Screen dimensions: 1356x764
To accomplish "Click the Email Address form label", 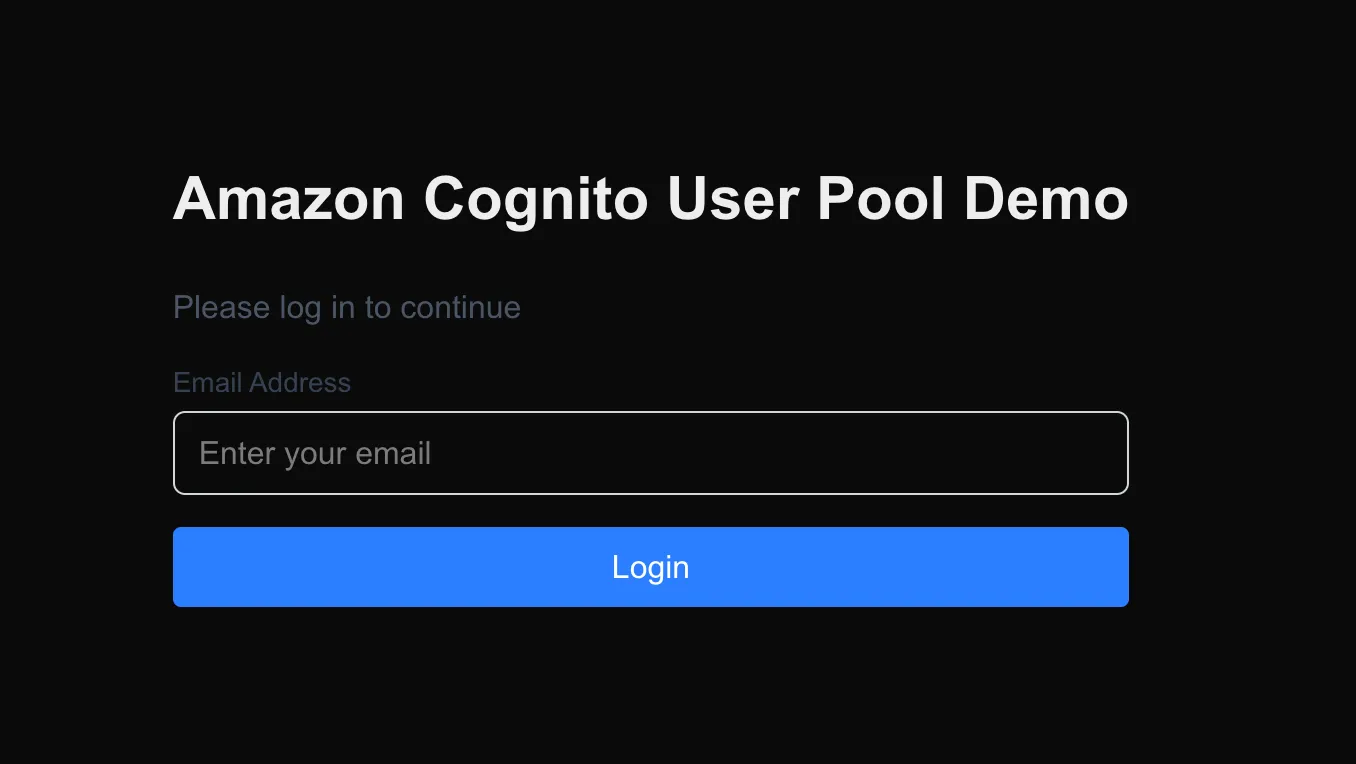I will click(261, 382).
